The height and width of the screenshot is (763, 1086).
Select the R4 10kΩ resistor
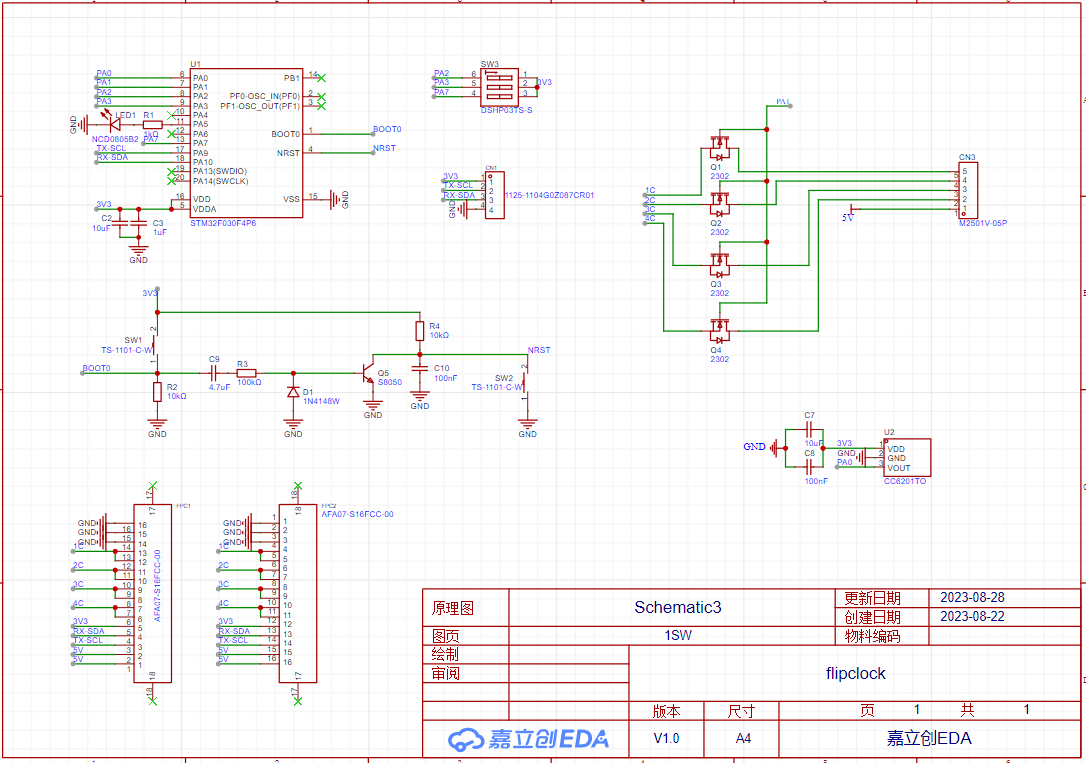[420, 331]
